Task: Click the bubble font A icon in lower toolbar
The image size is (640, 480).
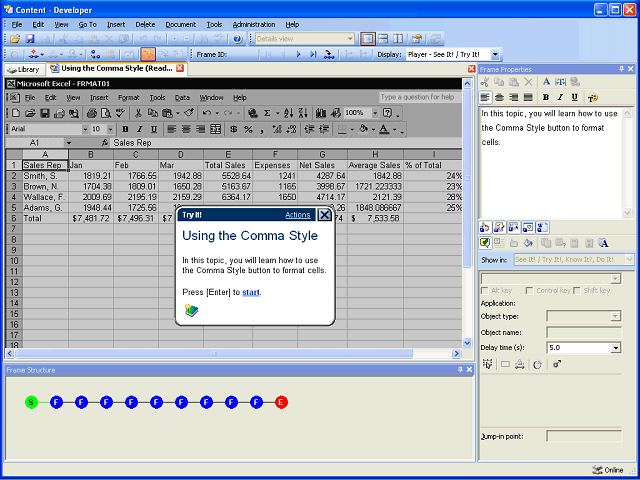Action: pos(604,243)
